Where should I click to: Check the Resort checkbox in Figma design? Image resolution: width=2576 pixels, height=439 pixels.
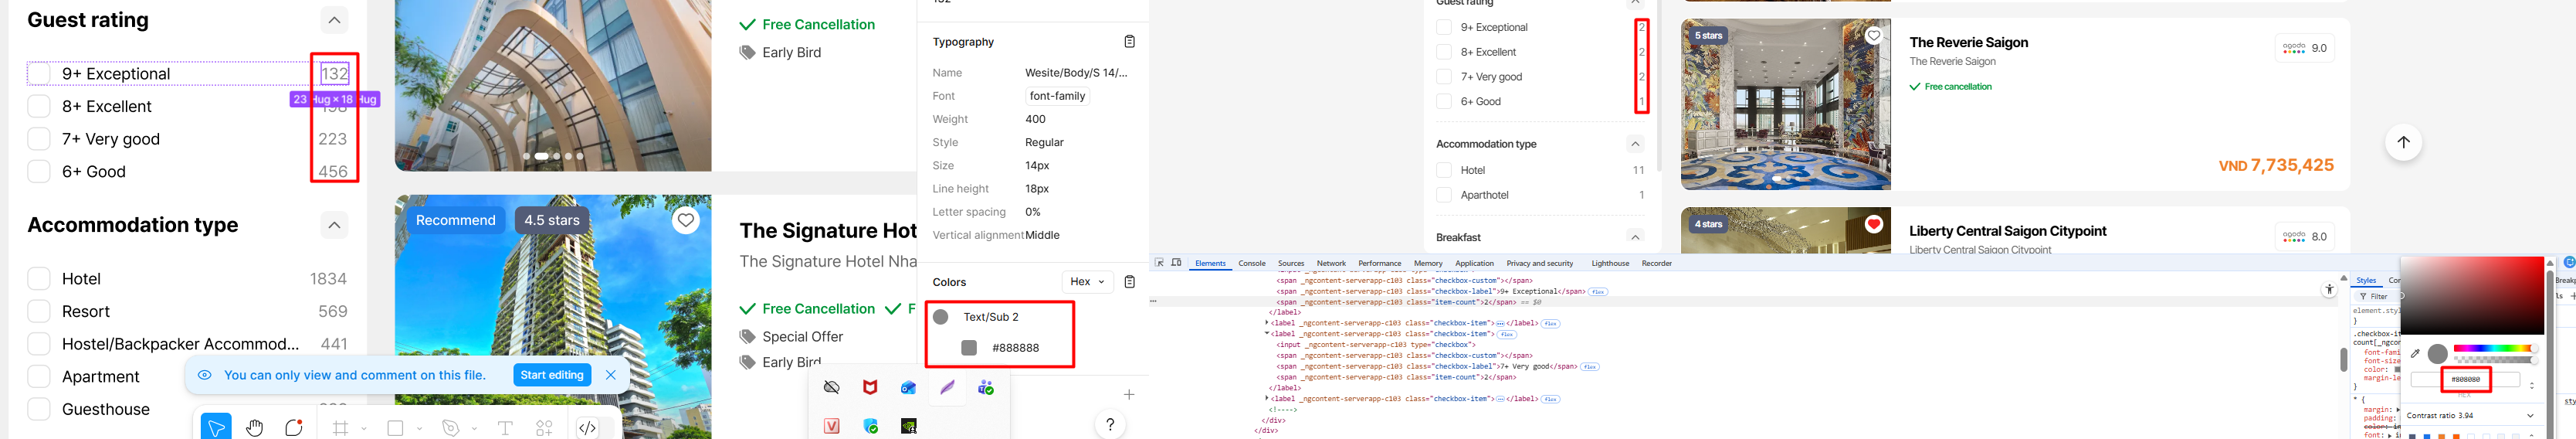click(39, 311)
